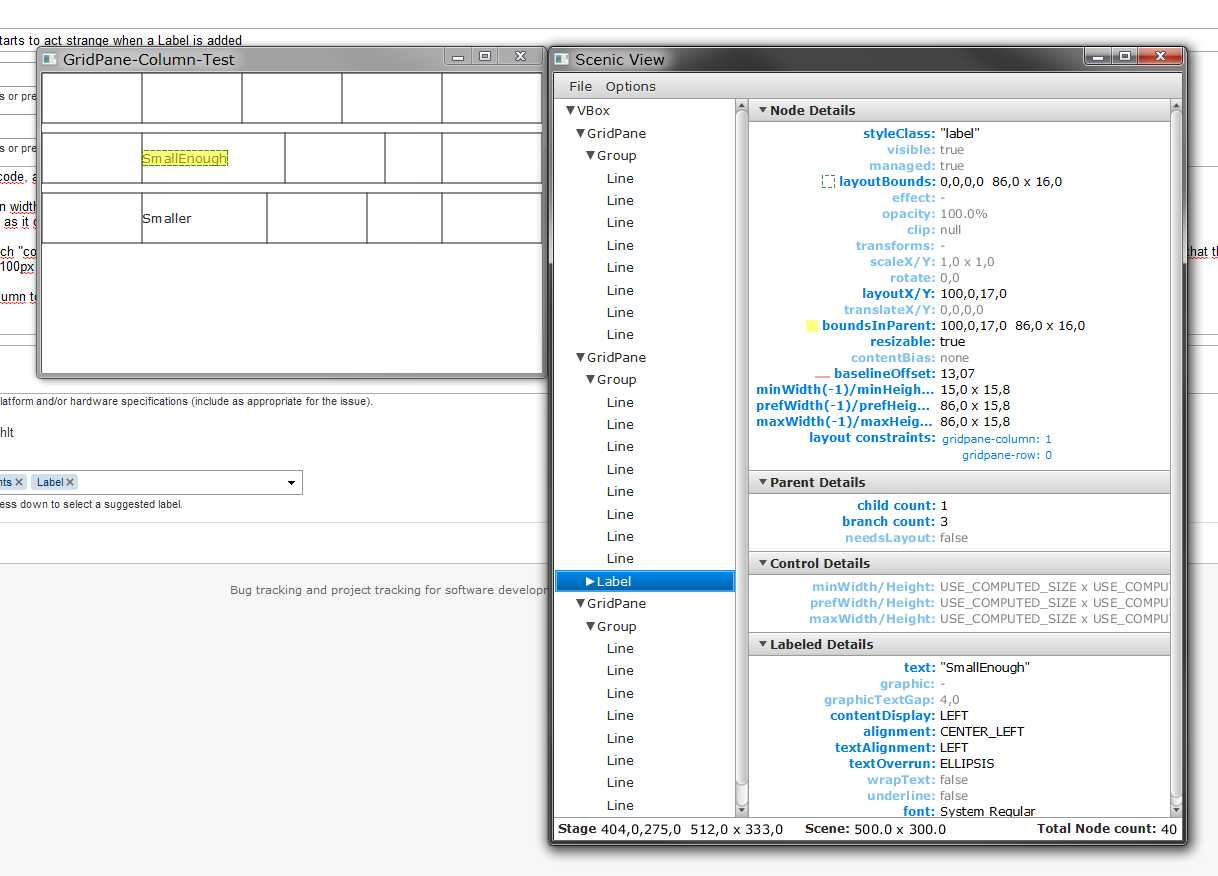Collapse the Node Details section
Viewport: 1218px width, 876px height.
click(x=762, y=111)
